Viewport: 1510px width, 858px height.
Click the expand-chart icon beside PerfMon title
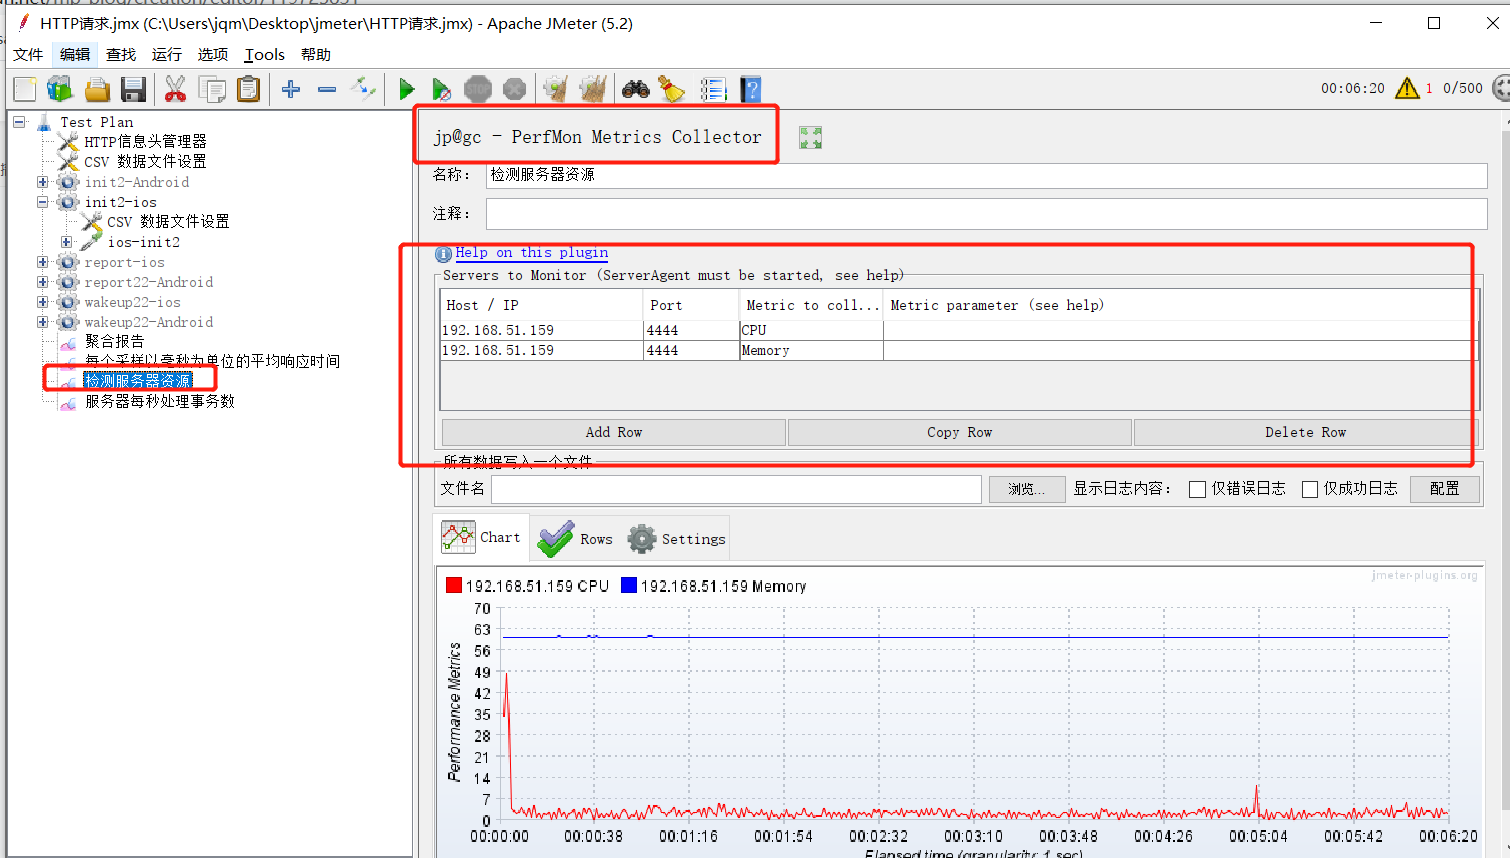(810, 137)
